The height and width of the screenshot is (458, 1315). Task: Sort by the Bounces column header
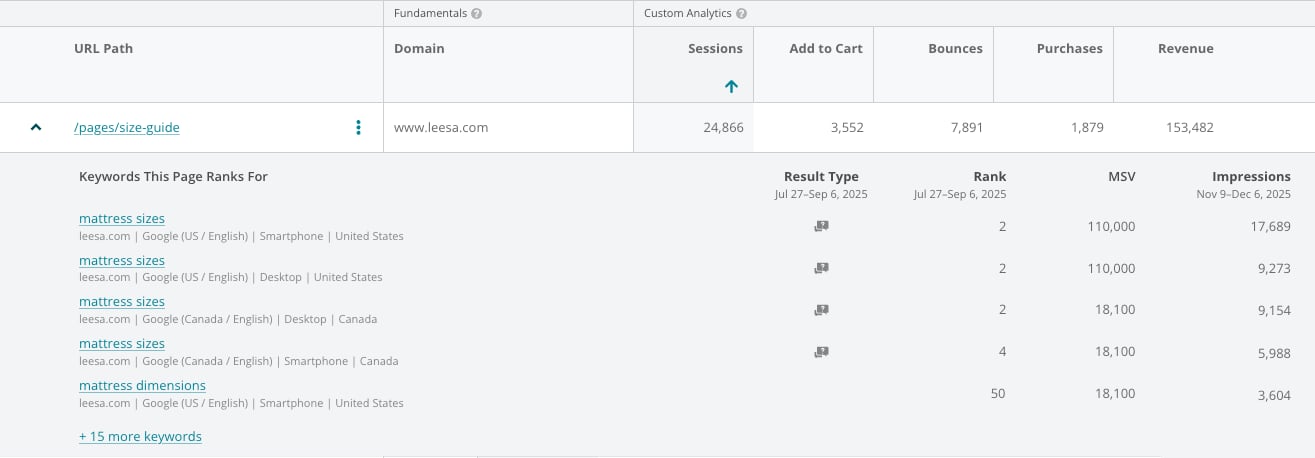(x=955, y=48)
